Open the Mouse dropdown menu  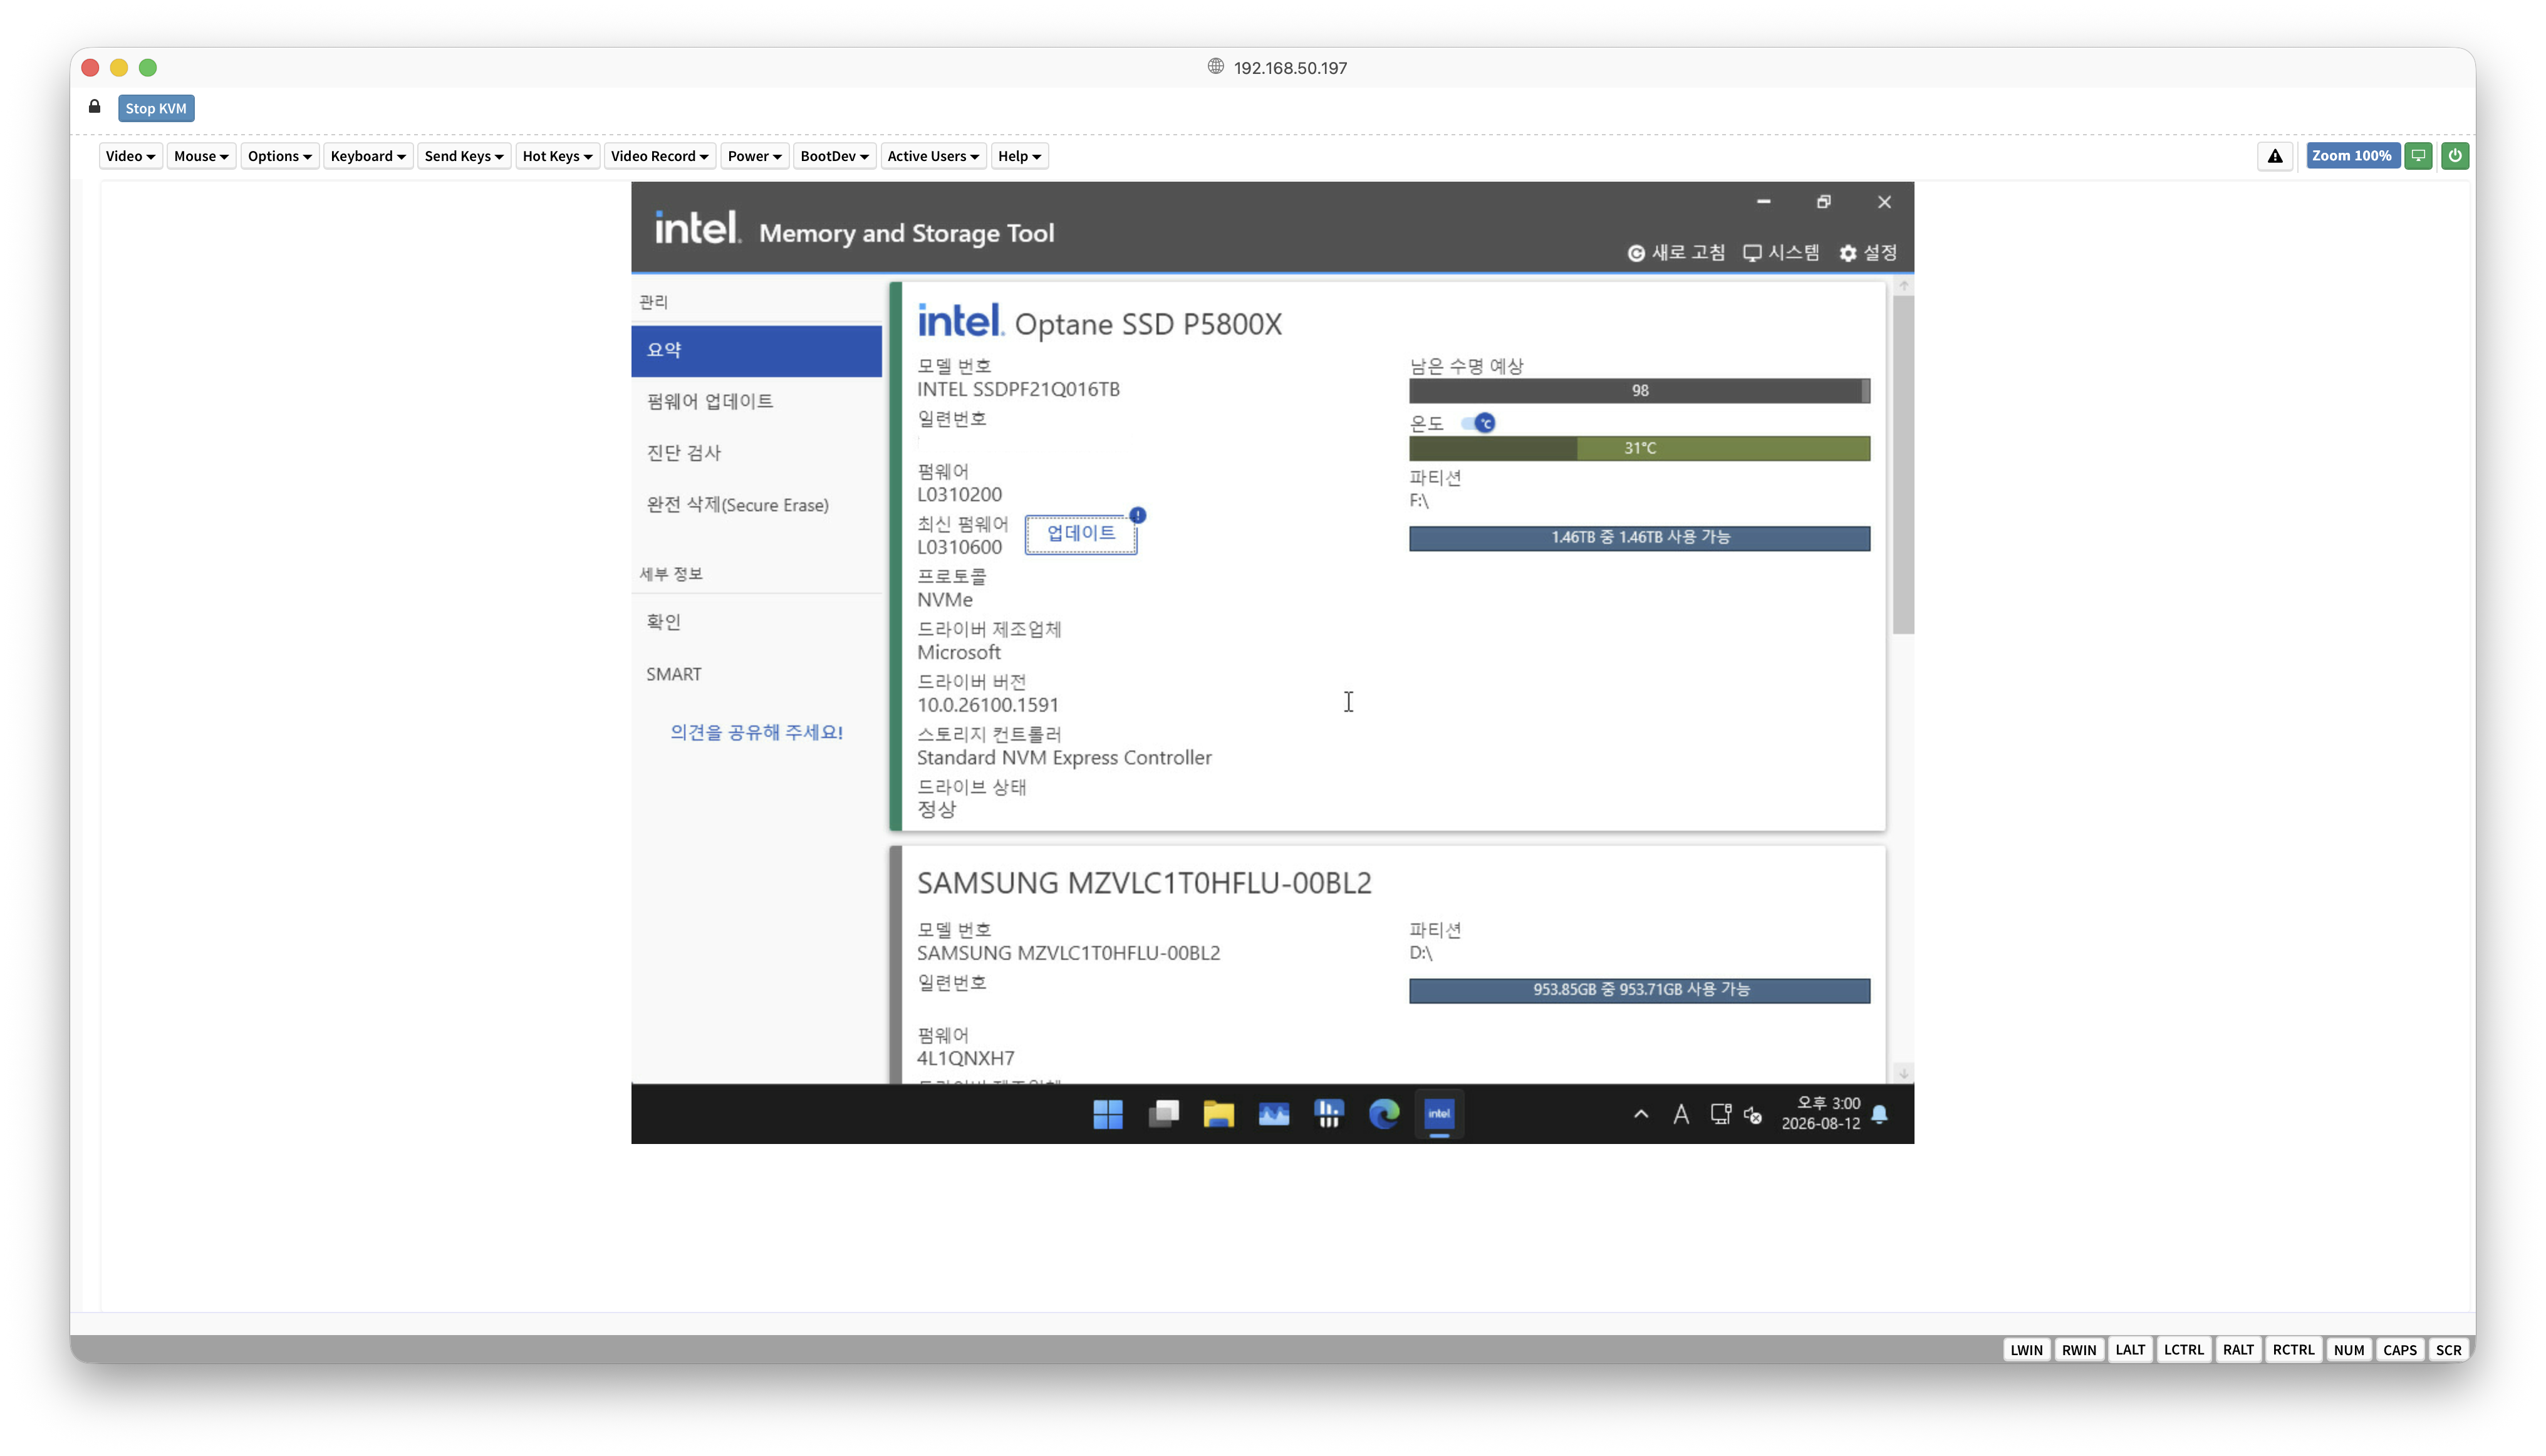tap(201, 156)
